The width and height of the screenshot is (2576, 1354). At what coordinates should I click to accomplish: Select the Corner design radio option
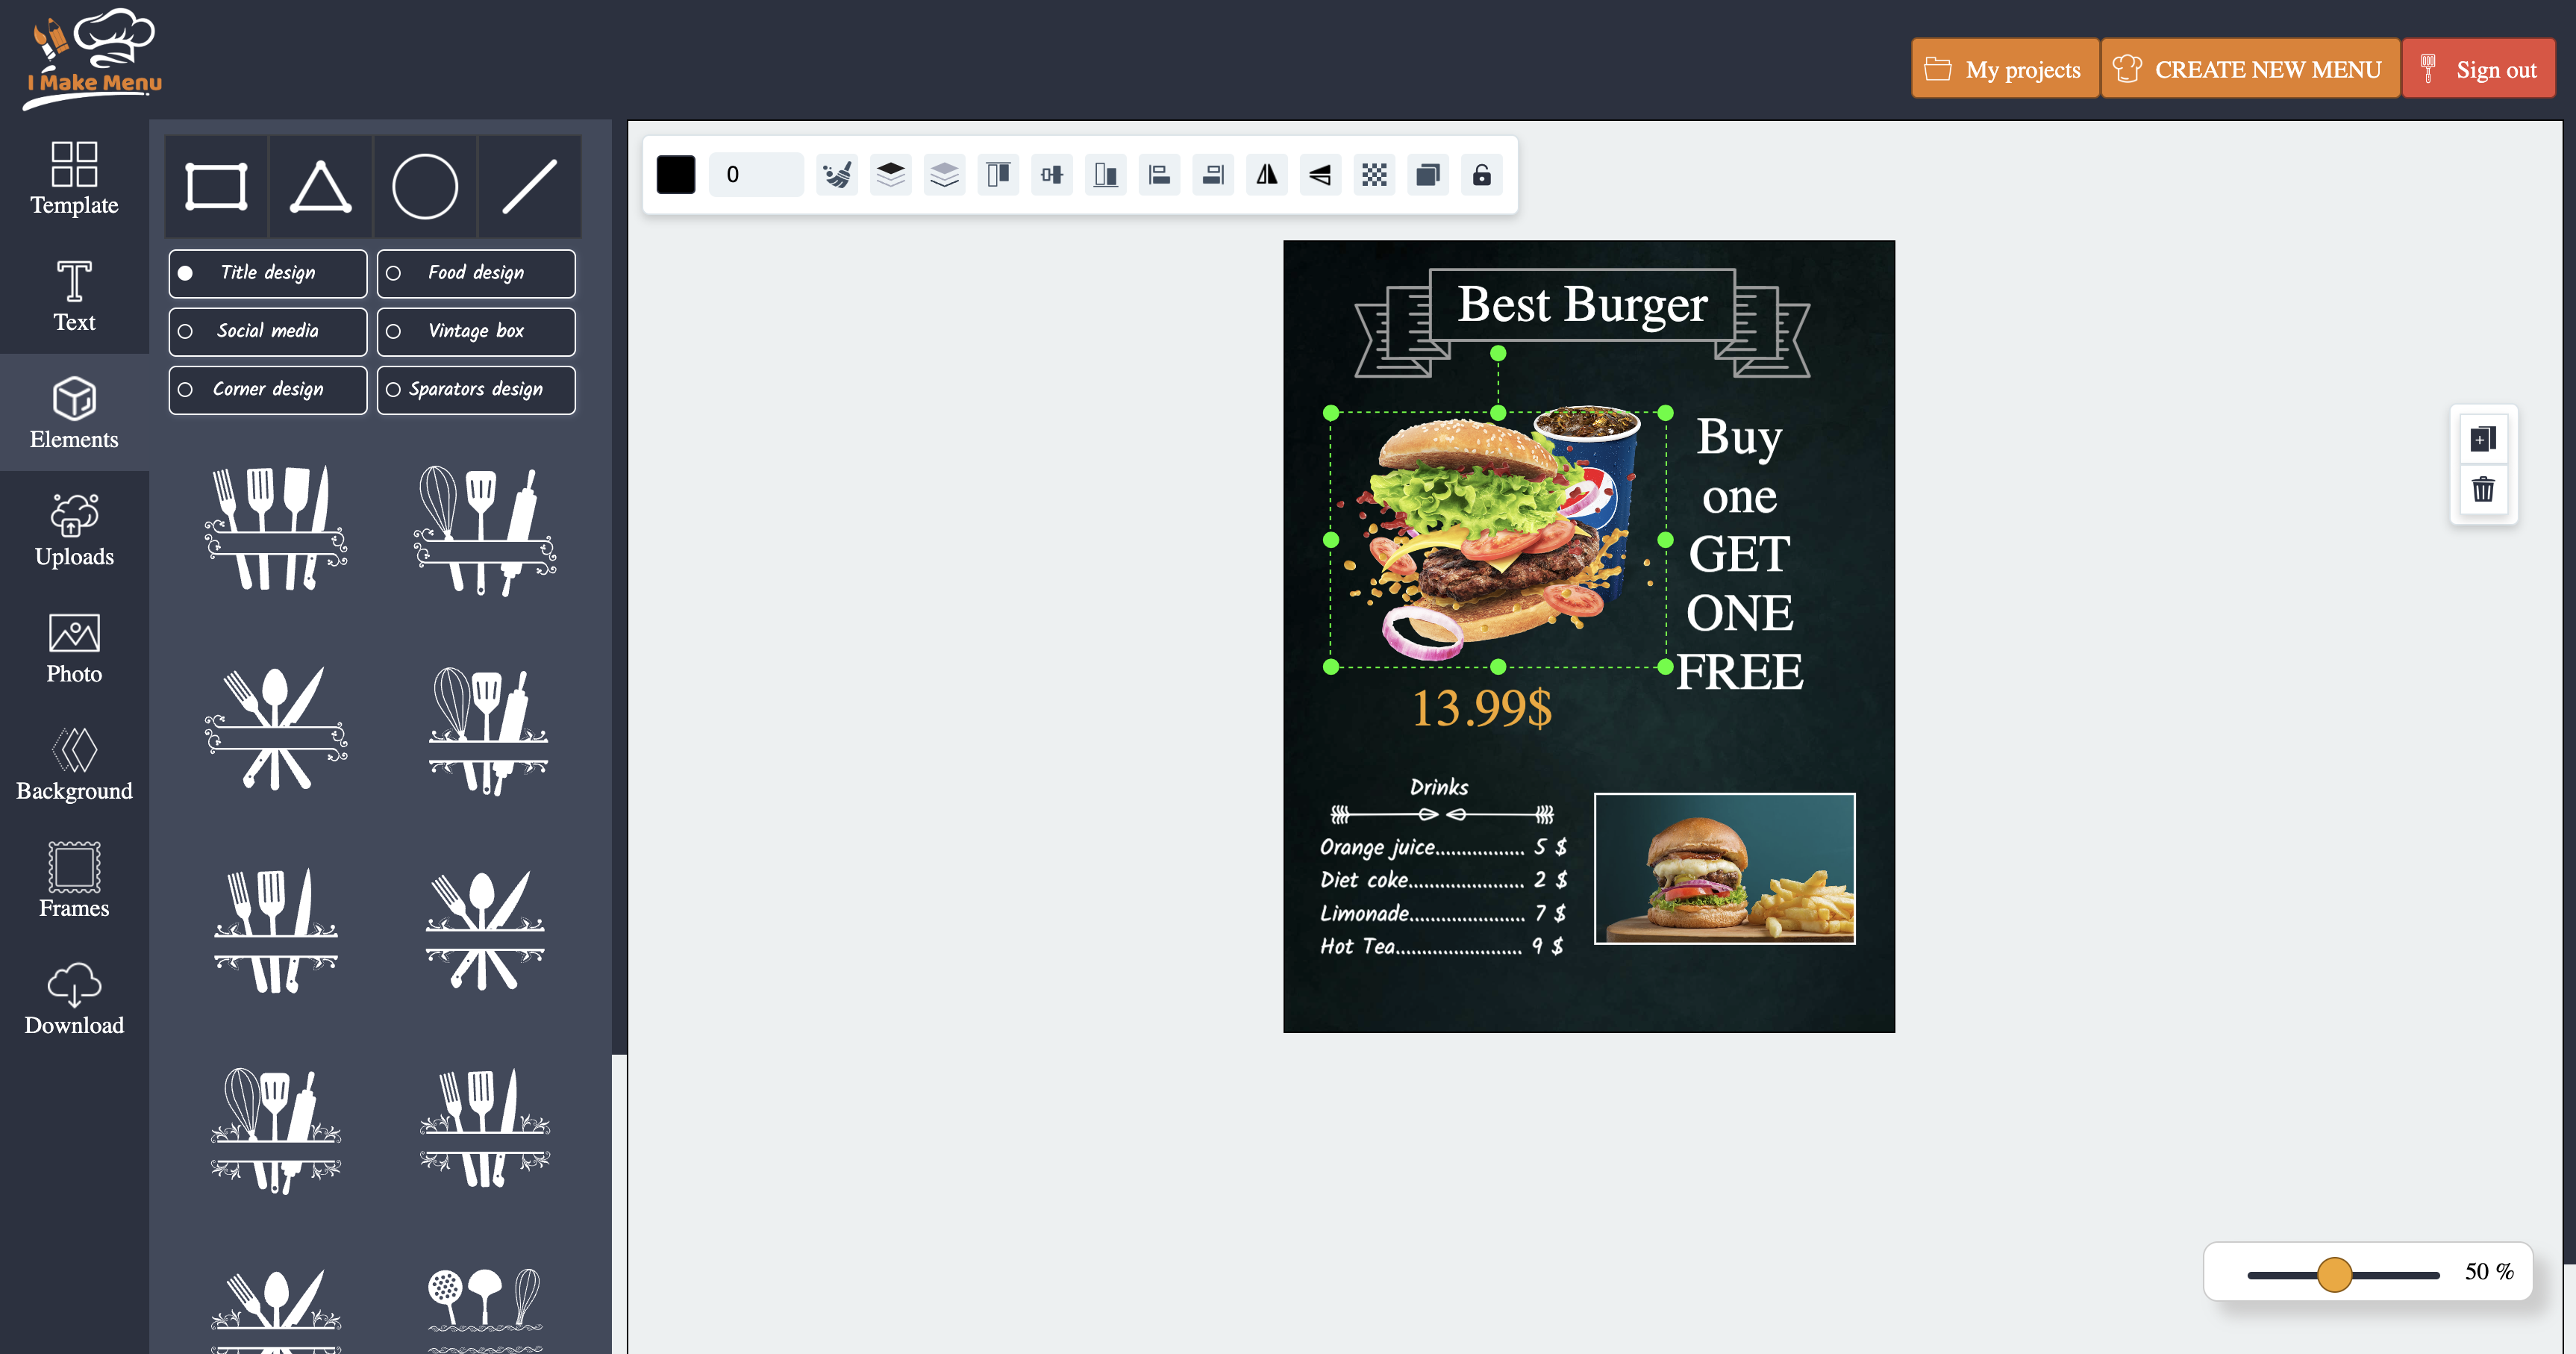point(268,389)
